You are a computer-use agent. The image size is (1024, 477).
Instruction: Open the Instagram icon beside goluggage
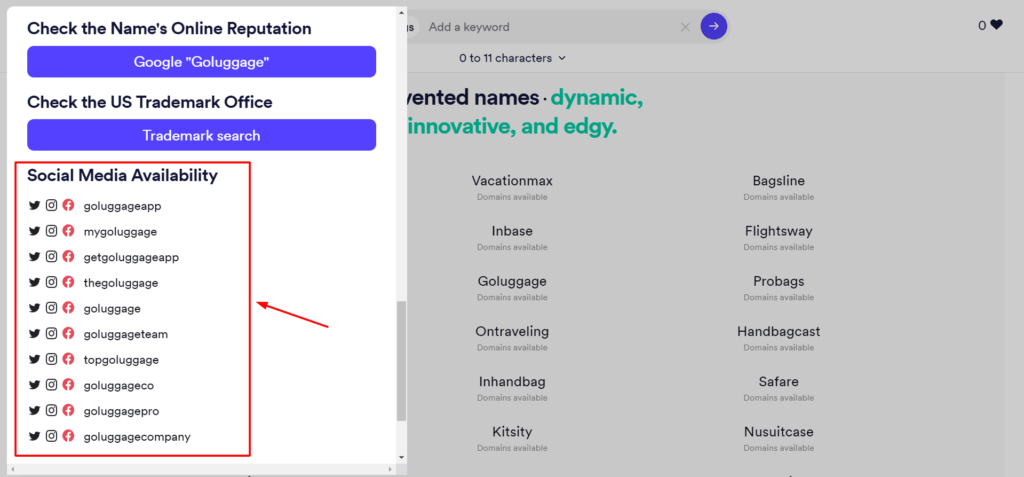pos(51,308)
